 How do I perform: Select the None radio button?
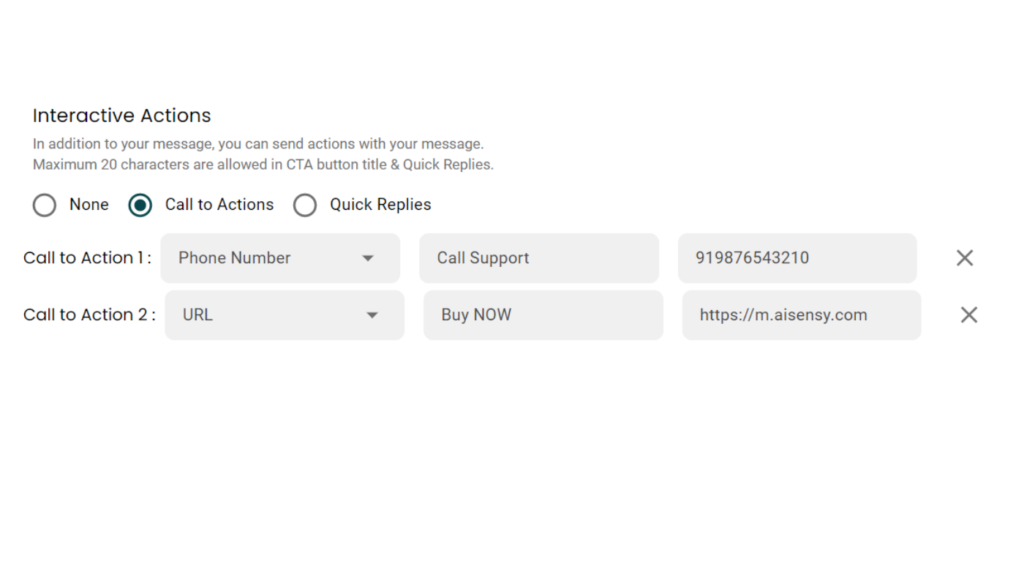point(44,205)
